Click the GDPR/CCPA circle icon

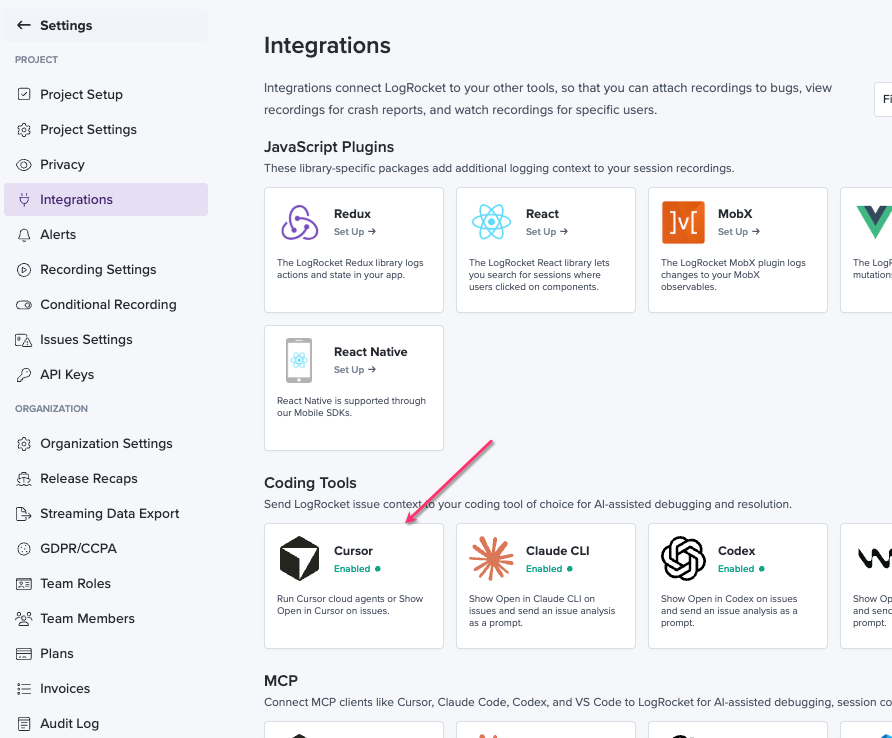(24, 549)
